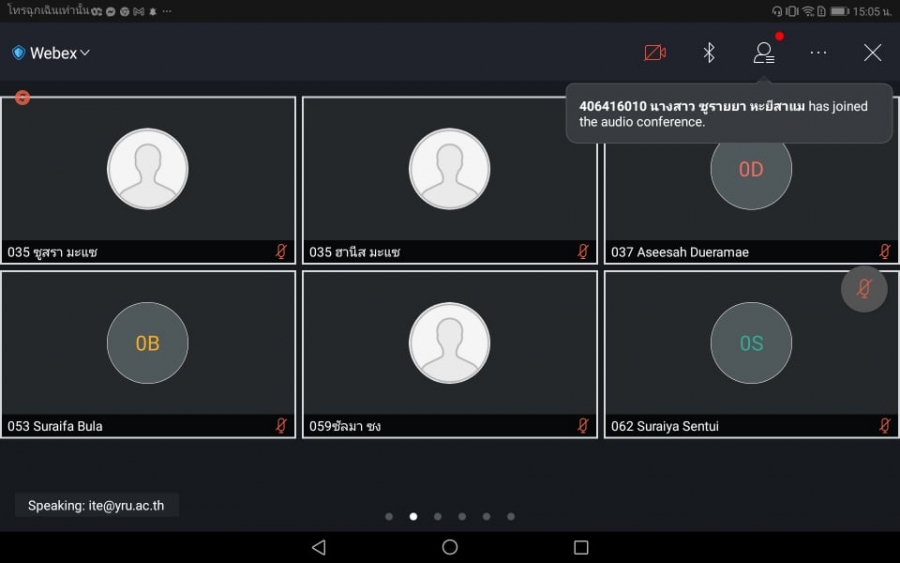Jump to the third page dot
The image size is (900, 563).
click(438, 517)
